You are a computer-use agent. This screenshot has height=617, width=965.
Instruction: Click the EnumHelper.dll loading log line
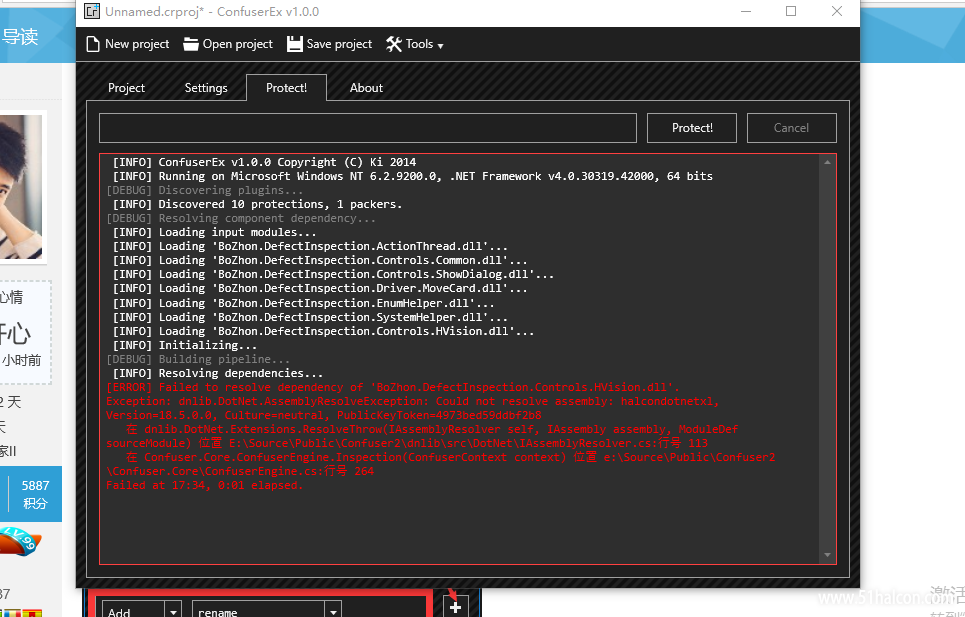click(x=303, y=303)
